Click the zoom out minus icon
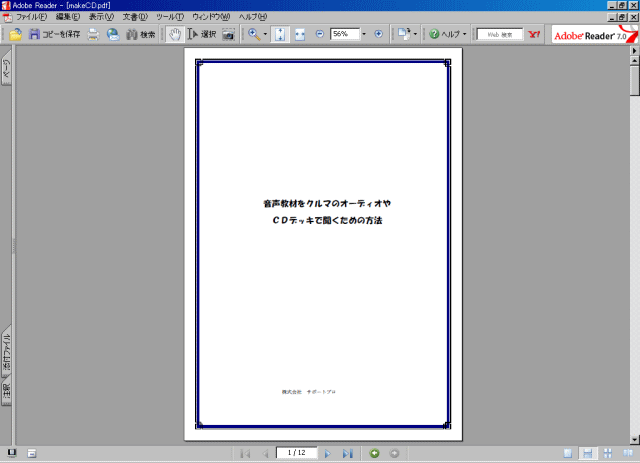This screenshot has width=640, height=463. (x=319, y=34)
